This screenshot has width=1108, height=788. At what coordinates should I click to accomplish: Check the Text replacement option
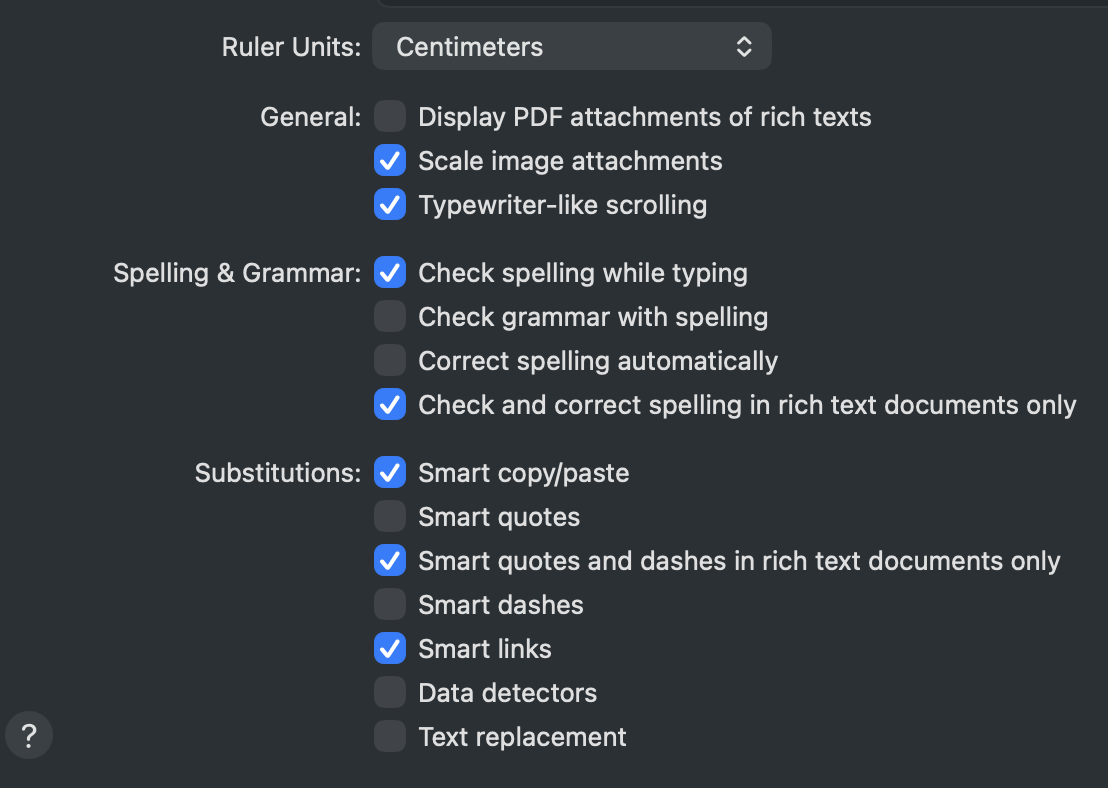pyautogui.click(x=390, y=737)
